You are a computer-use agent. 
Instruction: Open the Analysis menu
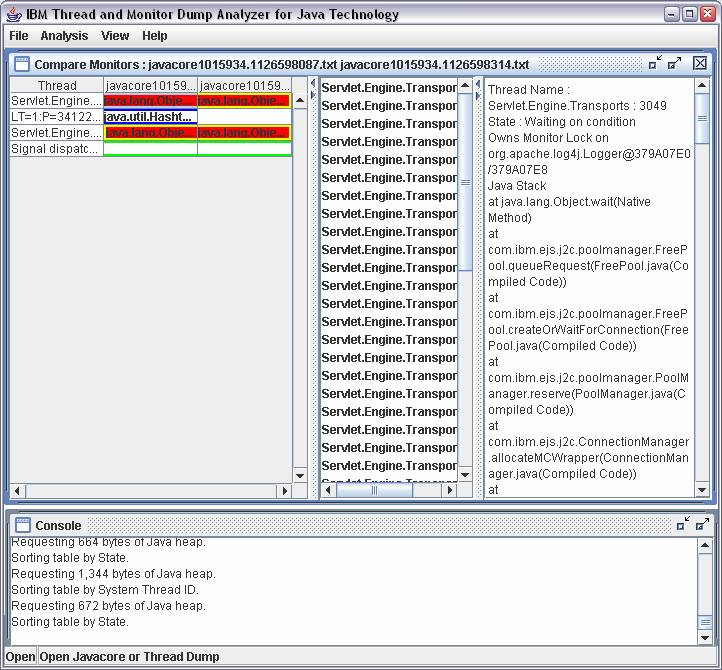[x=64, y=36]
